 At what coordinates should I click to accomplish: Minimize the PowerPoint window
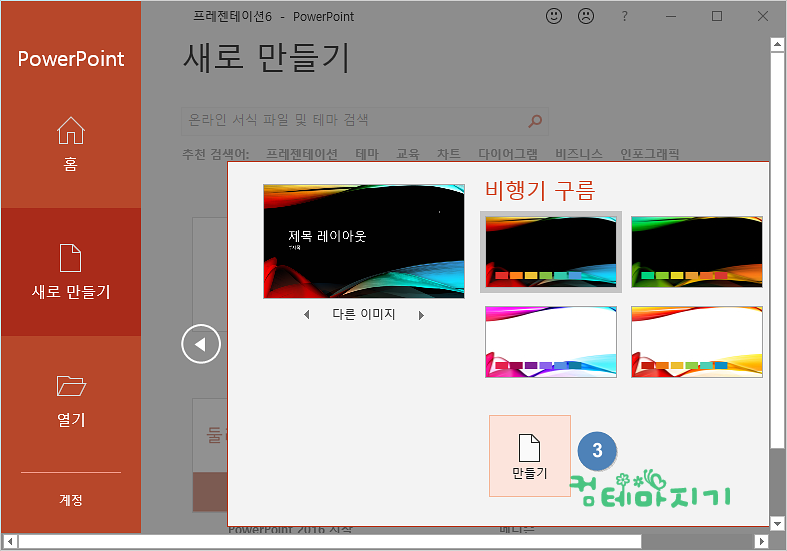pyautogui.click(x=671, y=16)
